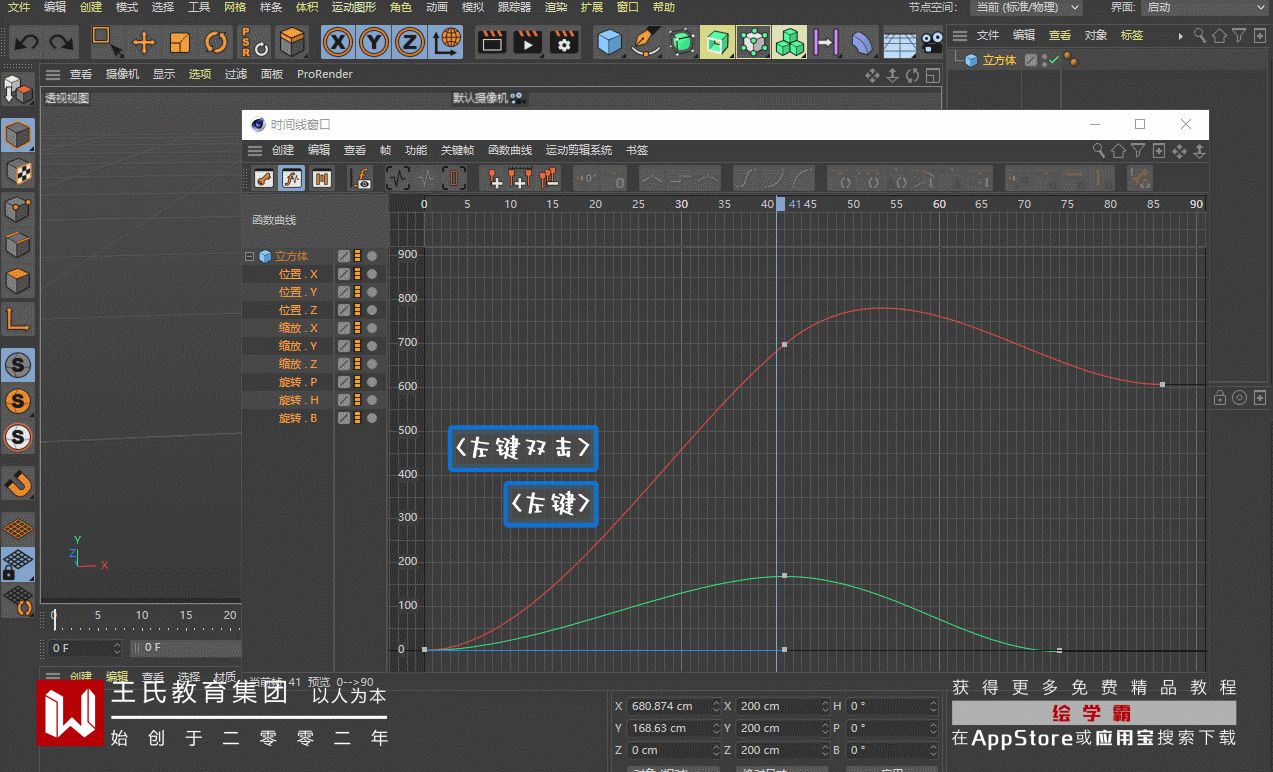Screen dimensions: 1273x772
Task: Open 摄像机 menu in viewport
Action: [122, 74]
